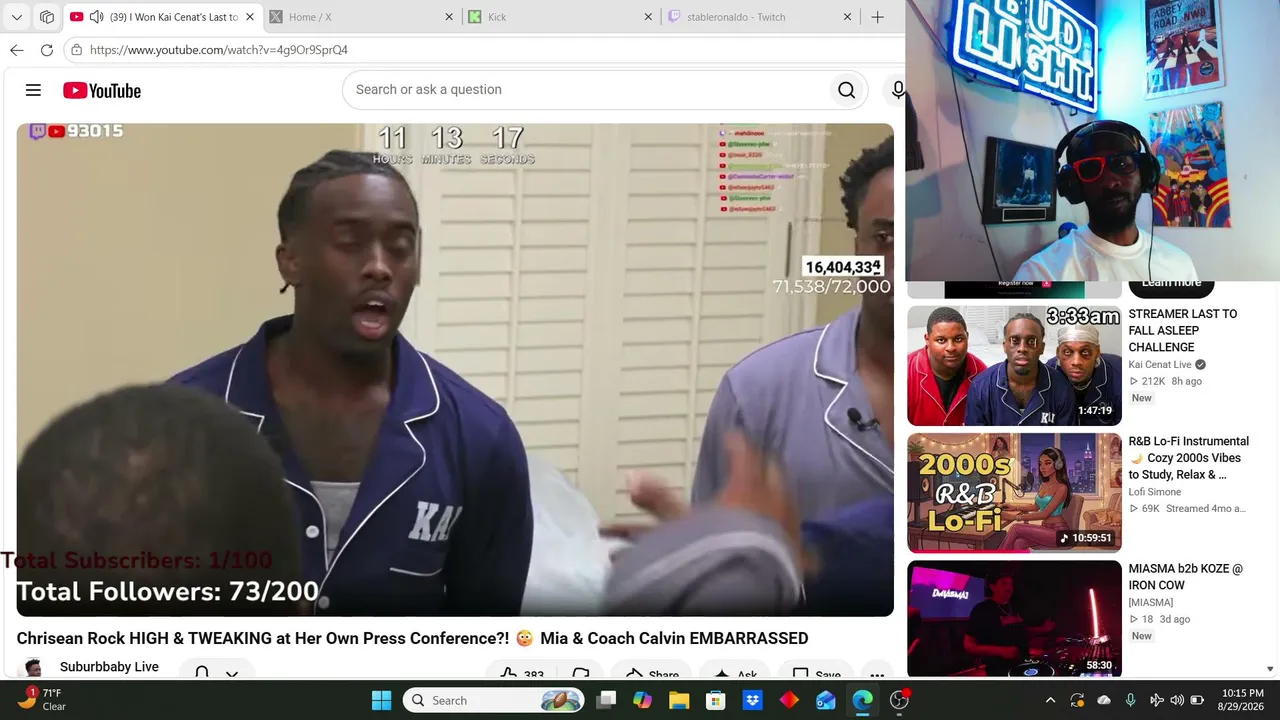This screenshot has height=720, width=1280.
Task: Open the Windows Start menu
Action: 382,700
